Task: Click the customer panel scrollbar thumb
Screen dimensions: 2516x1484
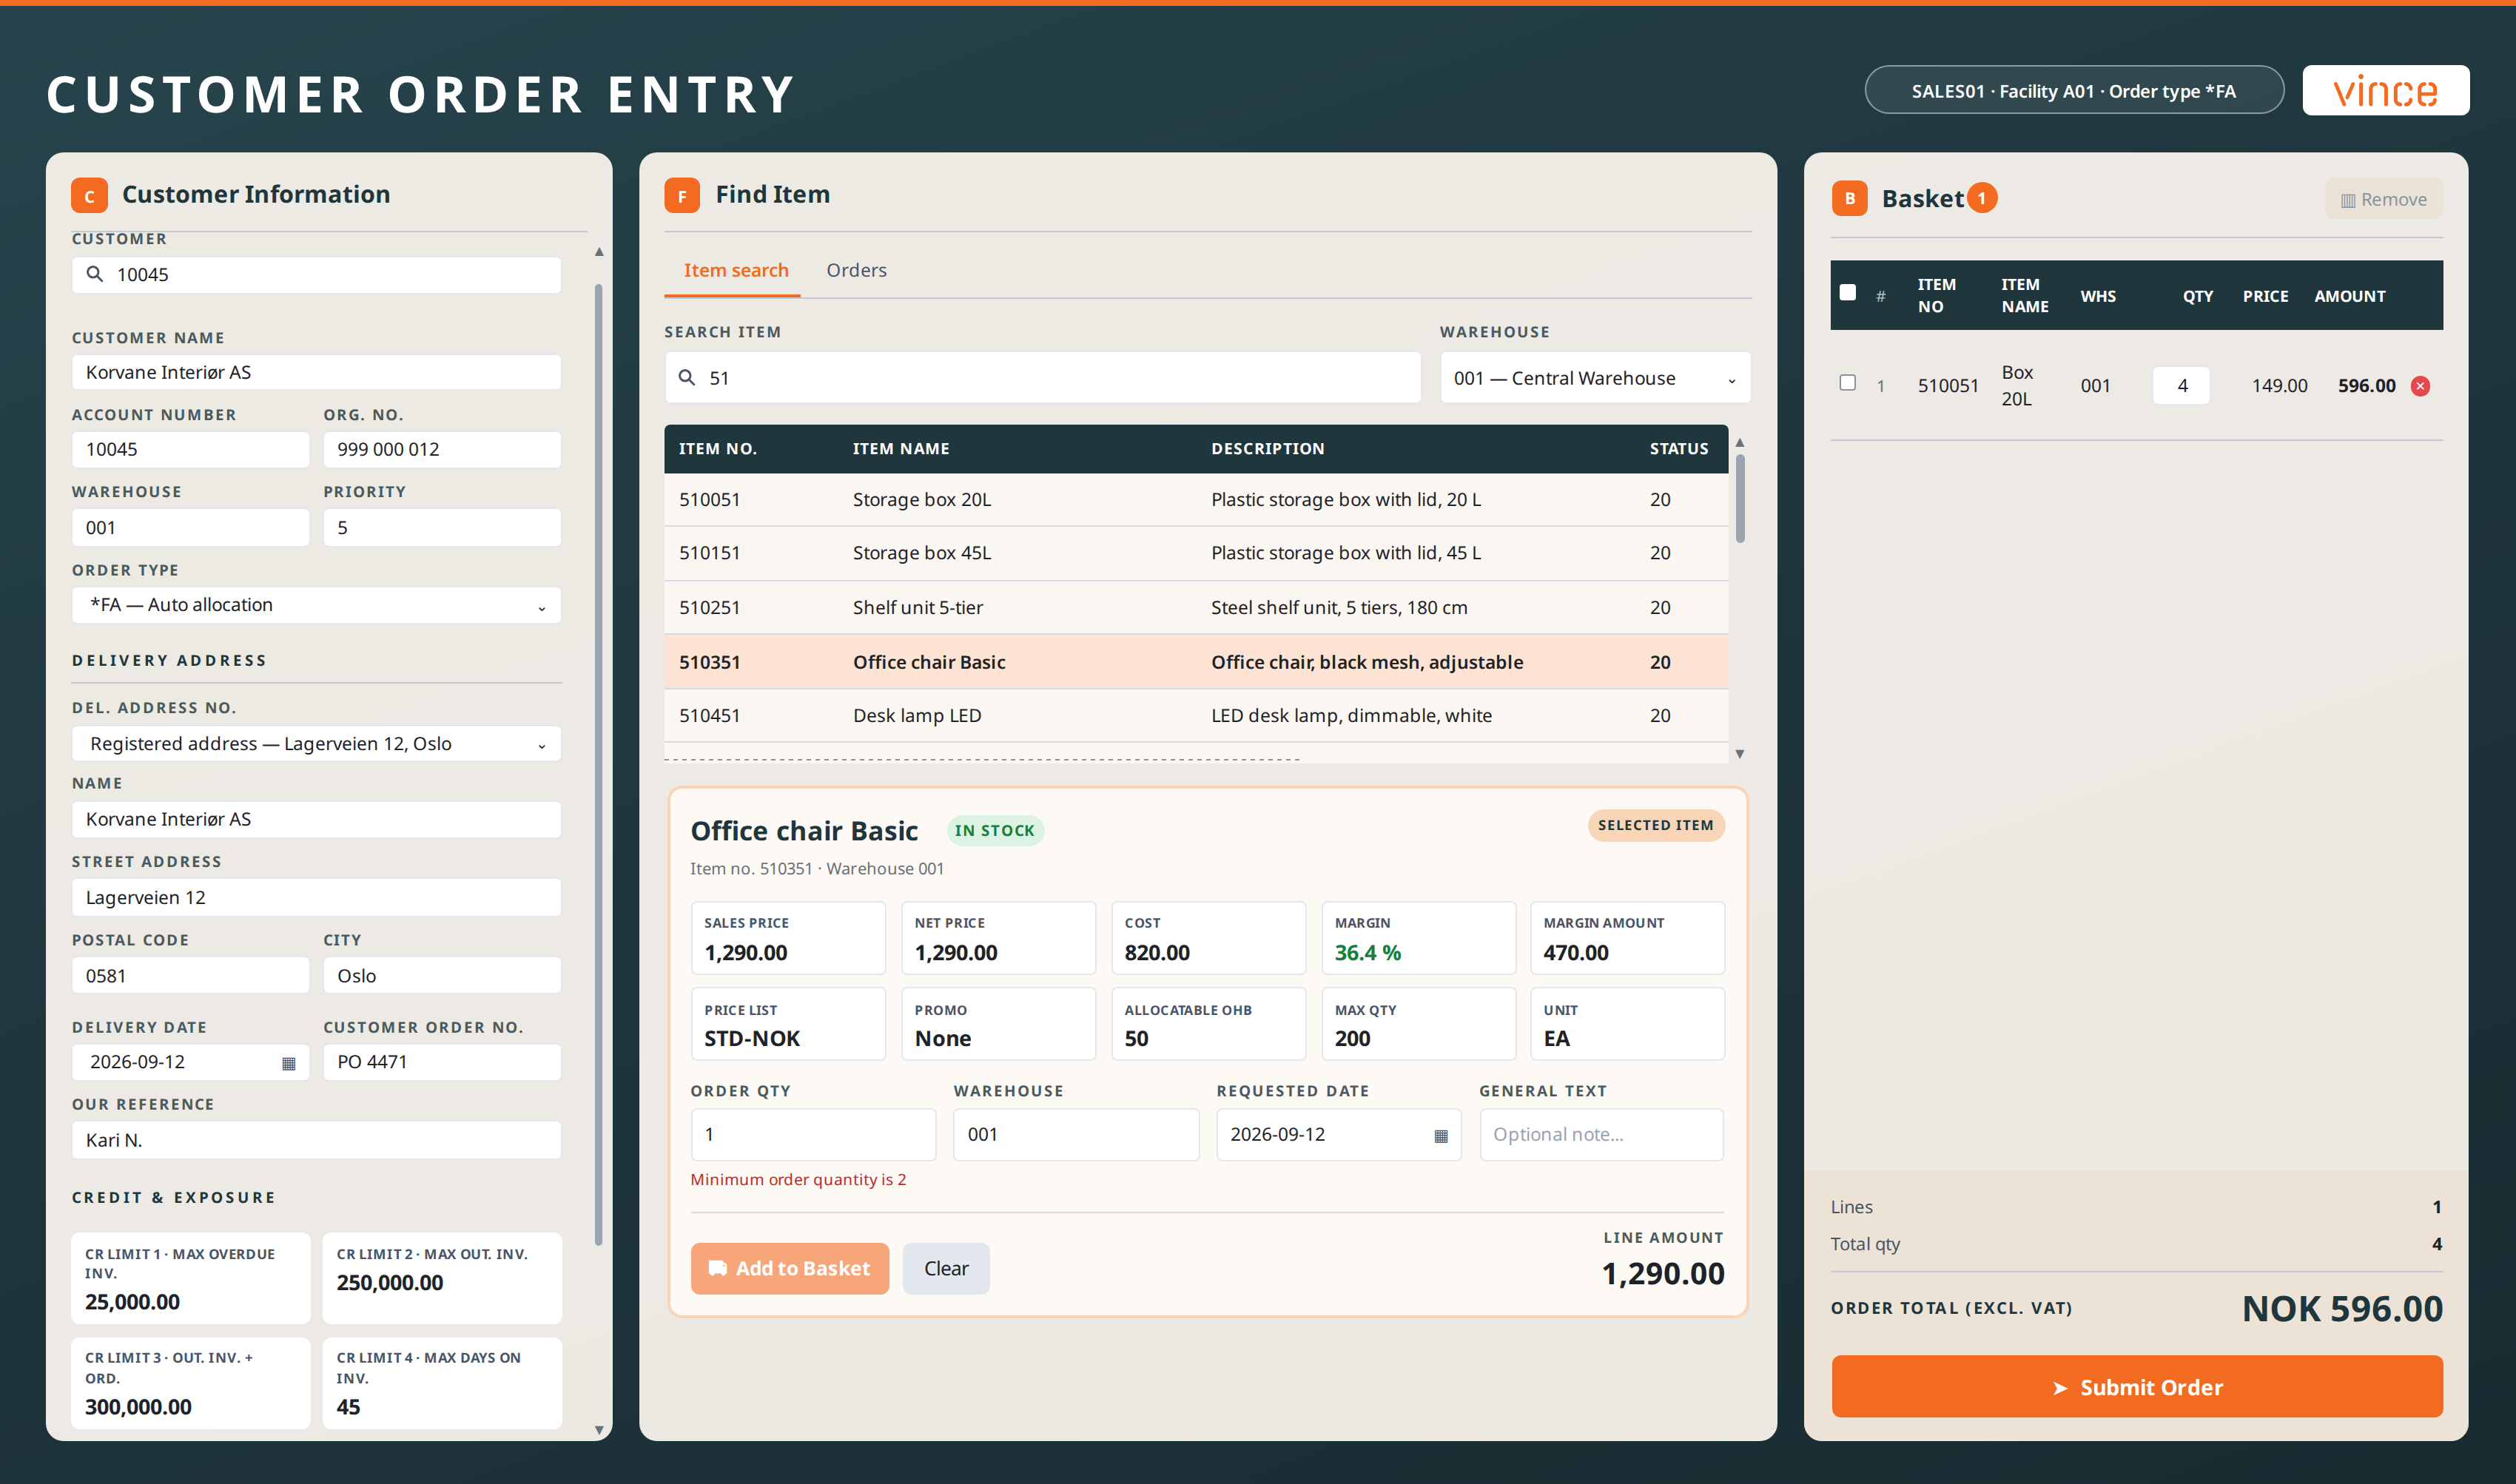Action: pos(598,765)
